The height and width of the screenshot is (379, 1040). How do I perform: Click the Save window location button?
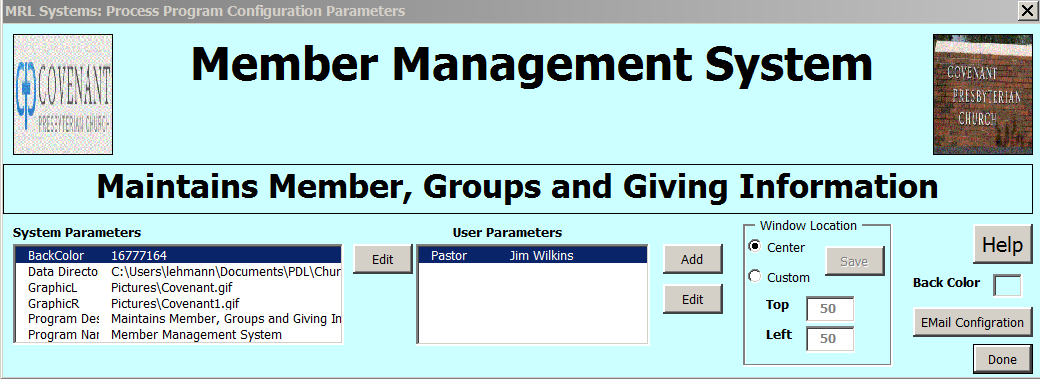coord(854,262)
